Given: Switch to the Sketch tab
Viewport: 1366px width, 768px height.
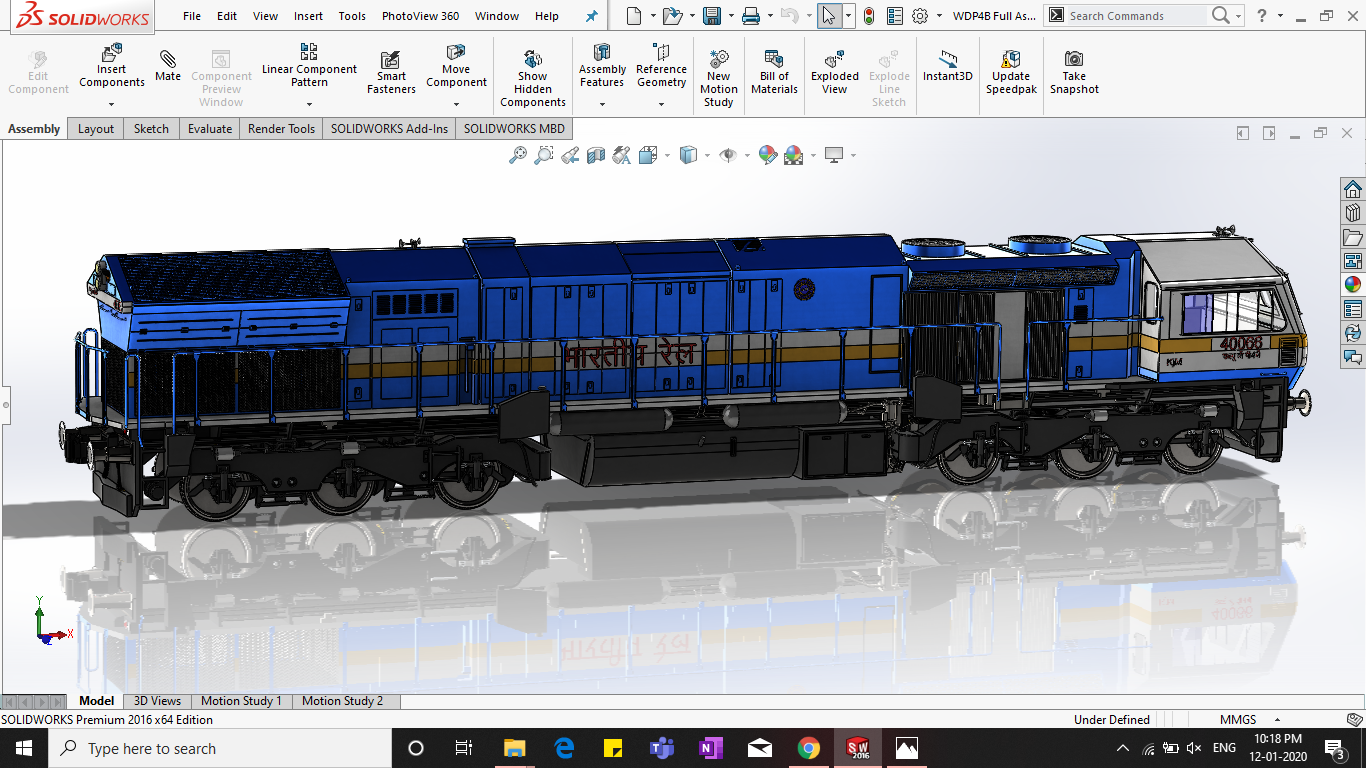Looking at the screenshot, I should click(x=151, y=129).
